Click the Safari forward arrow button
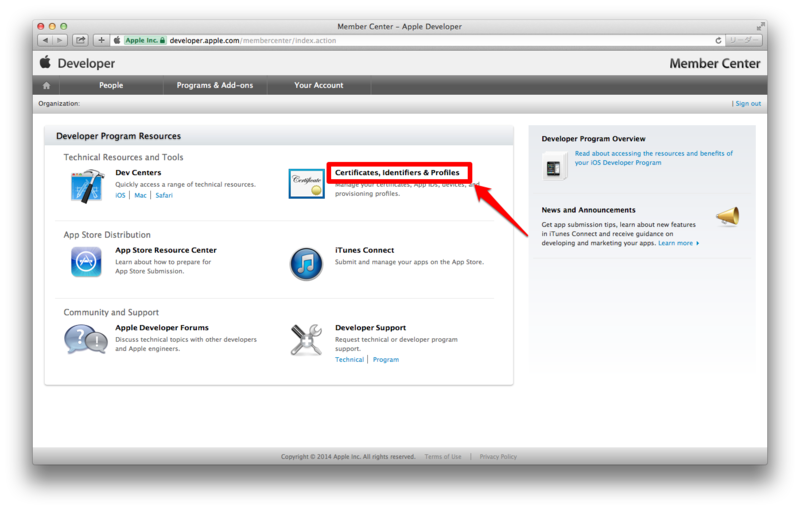Image resolution: width=800 pixels, height=510 pixels. [60, 40]
